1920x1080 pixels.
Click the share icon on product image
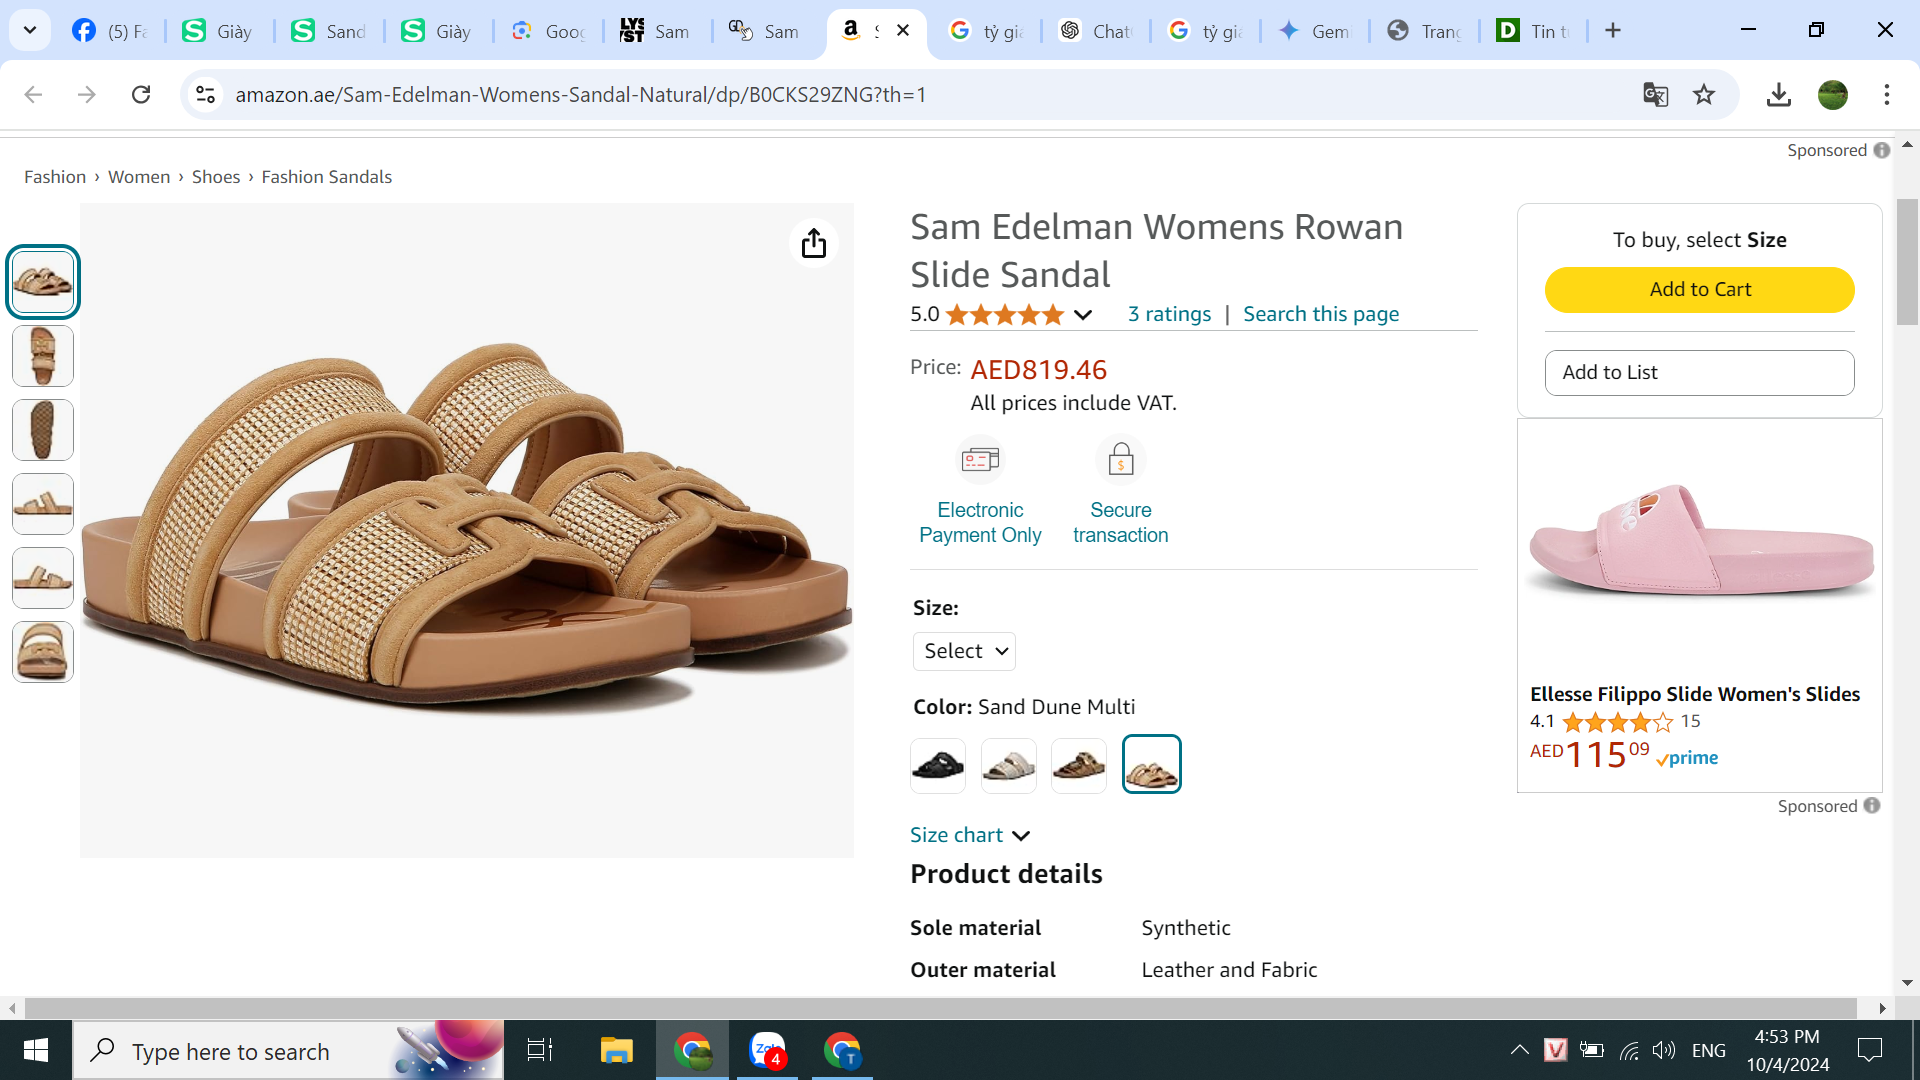point(814,243)
